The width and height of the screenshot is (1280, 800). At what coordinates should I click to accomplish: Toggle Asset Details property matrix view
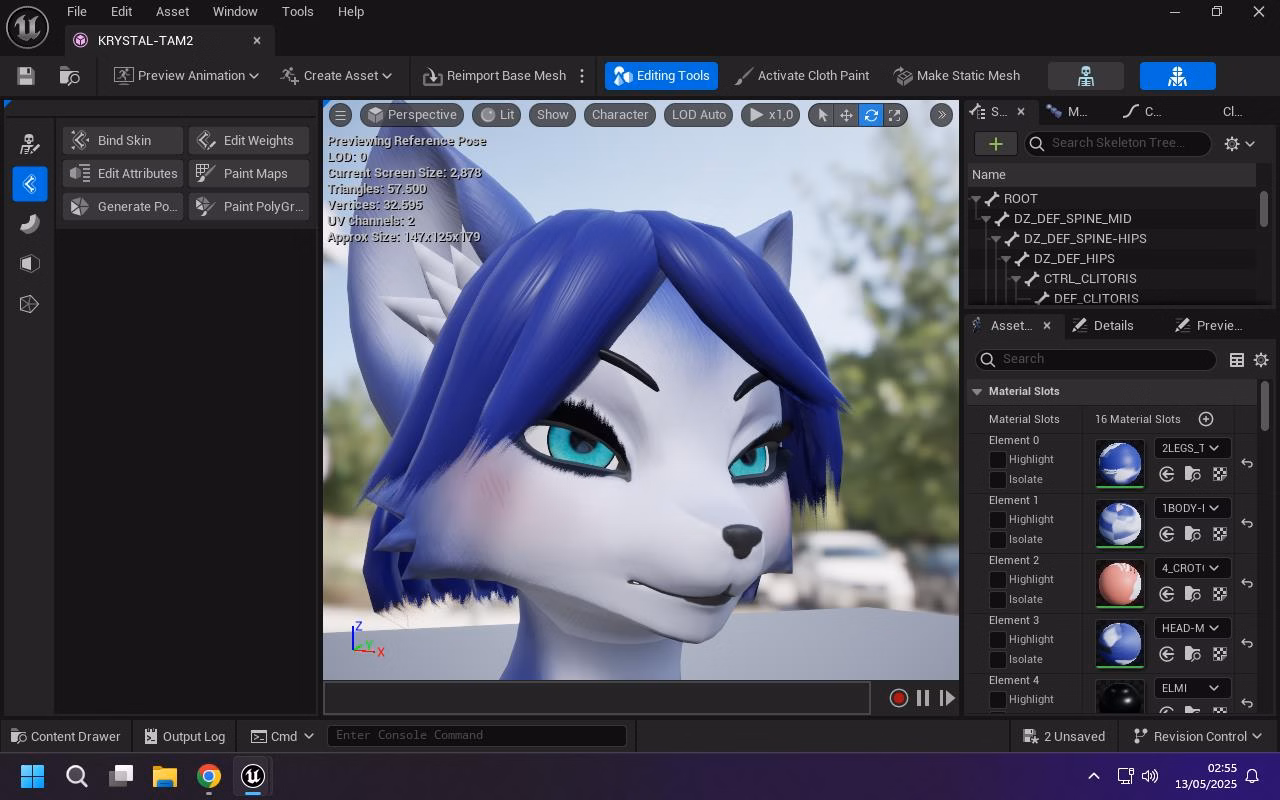(1237, 360)
